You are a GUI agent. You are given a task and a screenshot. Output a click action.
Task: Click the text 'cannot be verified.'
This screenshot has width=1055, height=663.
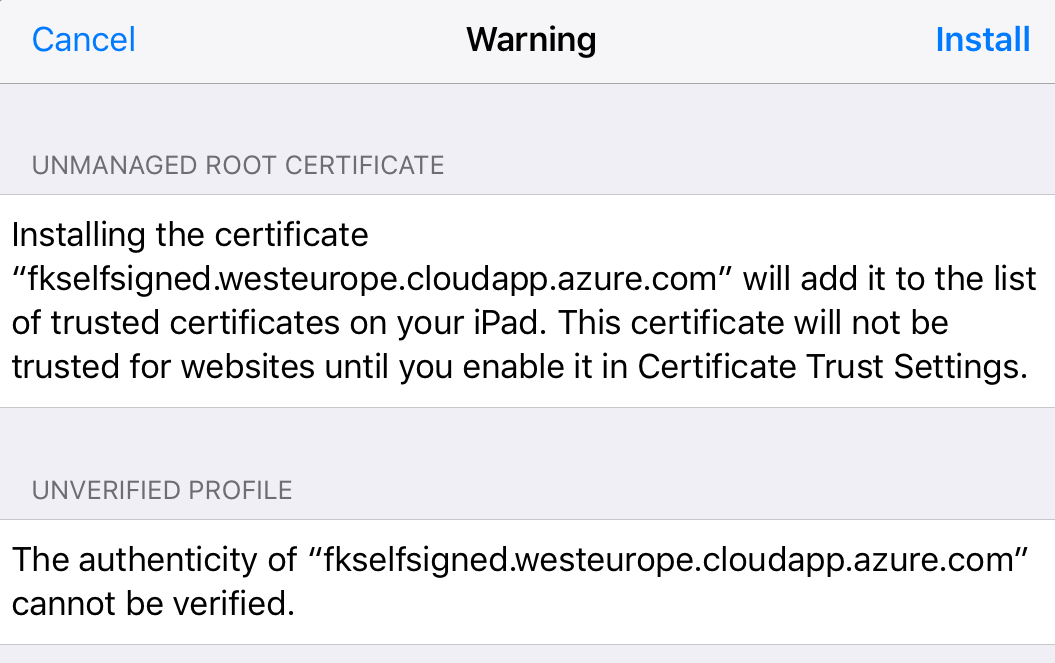pos(153,604)
